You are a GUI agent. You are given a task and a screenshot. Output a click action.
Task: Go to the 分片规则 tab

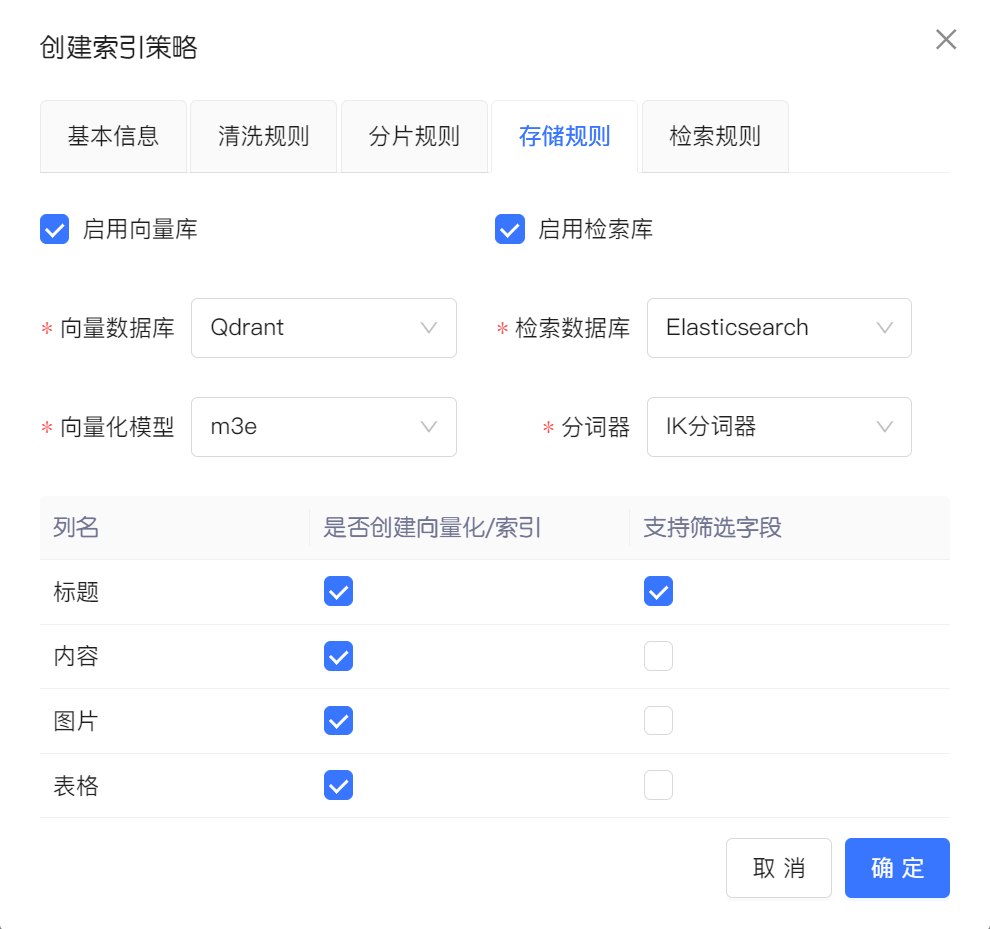[x=414, y=137]
